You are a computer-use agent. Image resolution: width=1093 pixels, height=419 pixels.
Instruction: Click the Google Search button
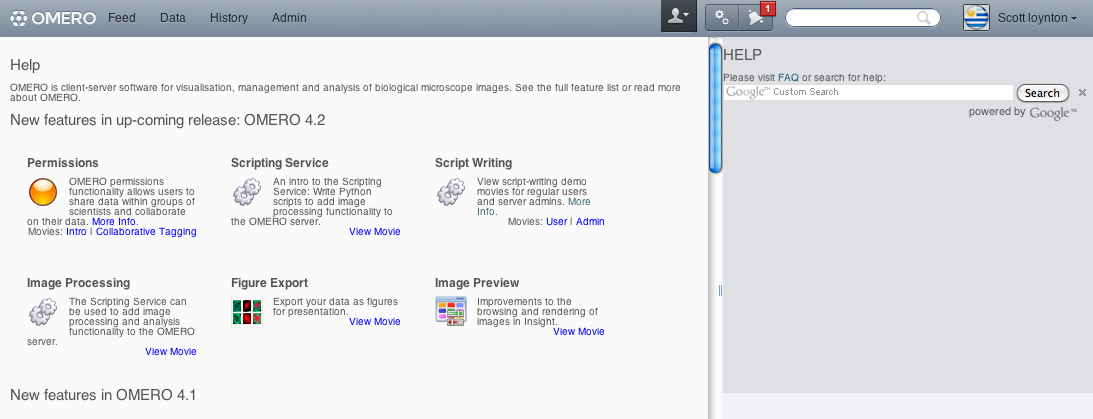1042,93
